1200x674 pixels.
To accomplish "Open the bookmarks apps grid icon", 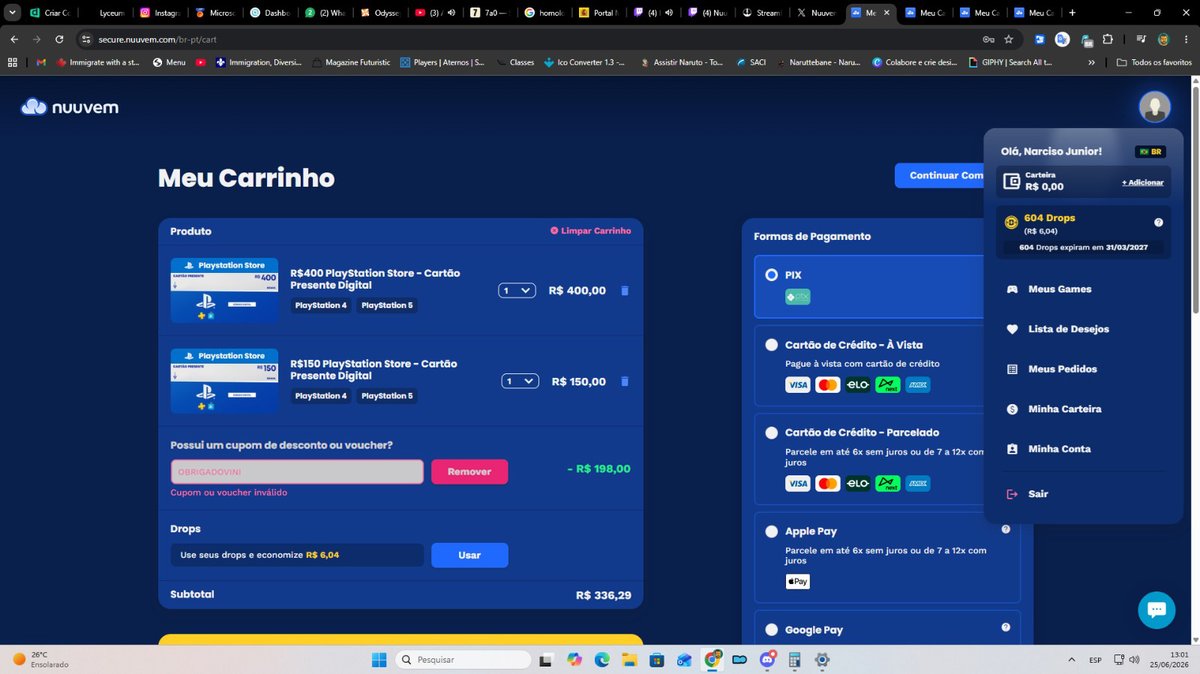I will coord(12,62).
